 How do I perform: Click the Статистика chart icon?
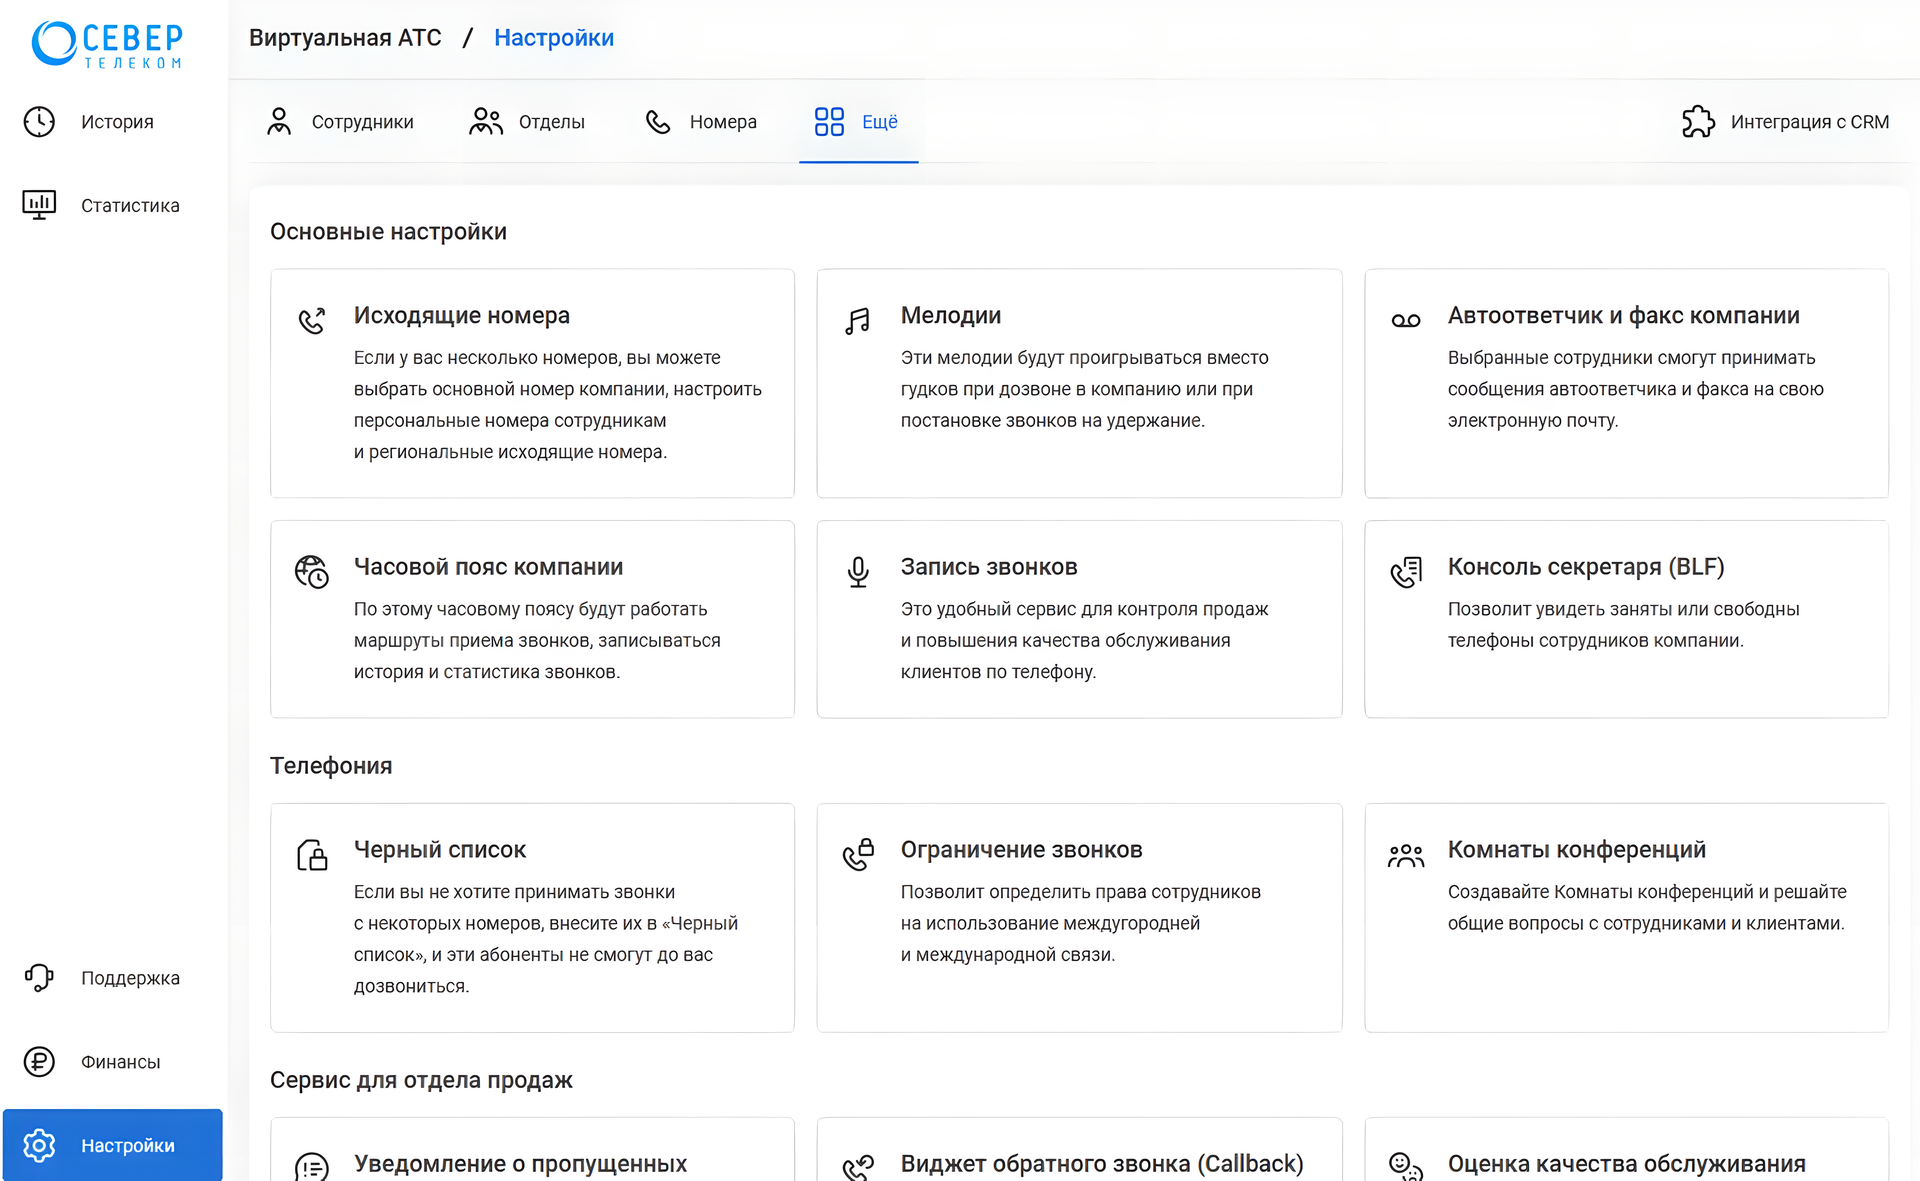point(39,205)
